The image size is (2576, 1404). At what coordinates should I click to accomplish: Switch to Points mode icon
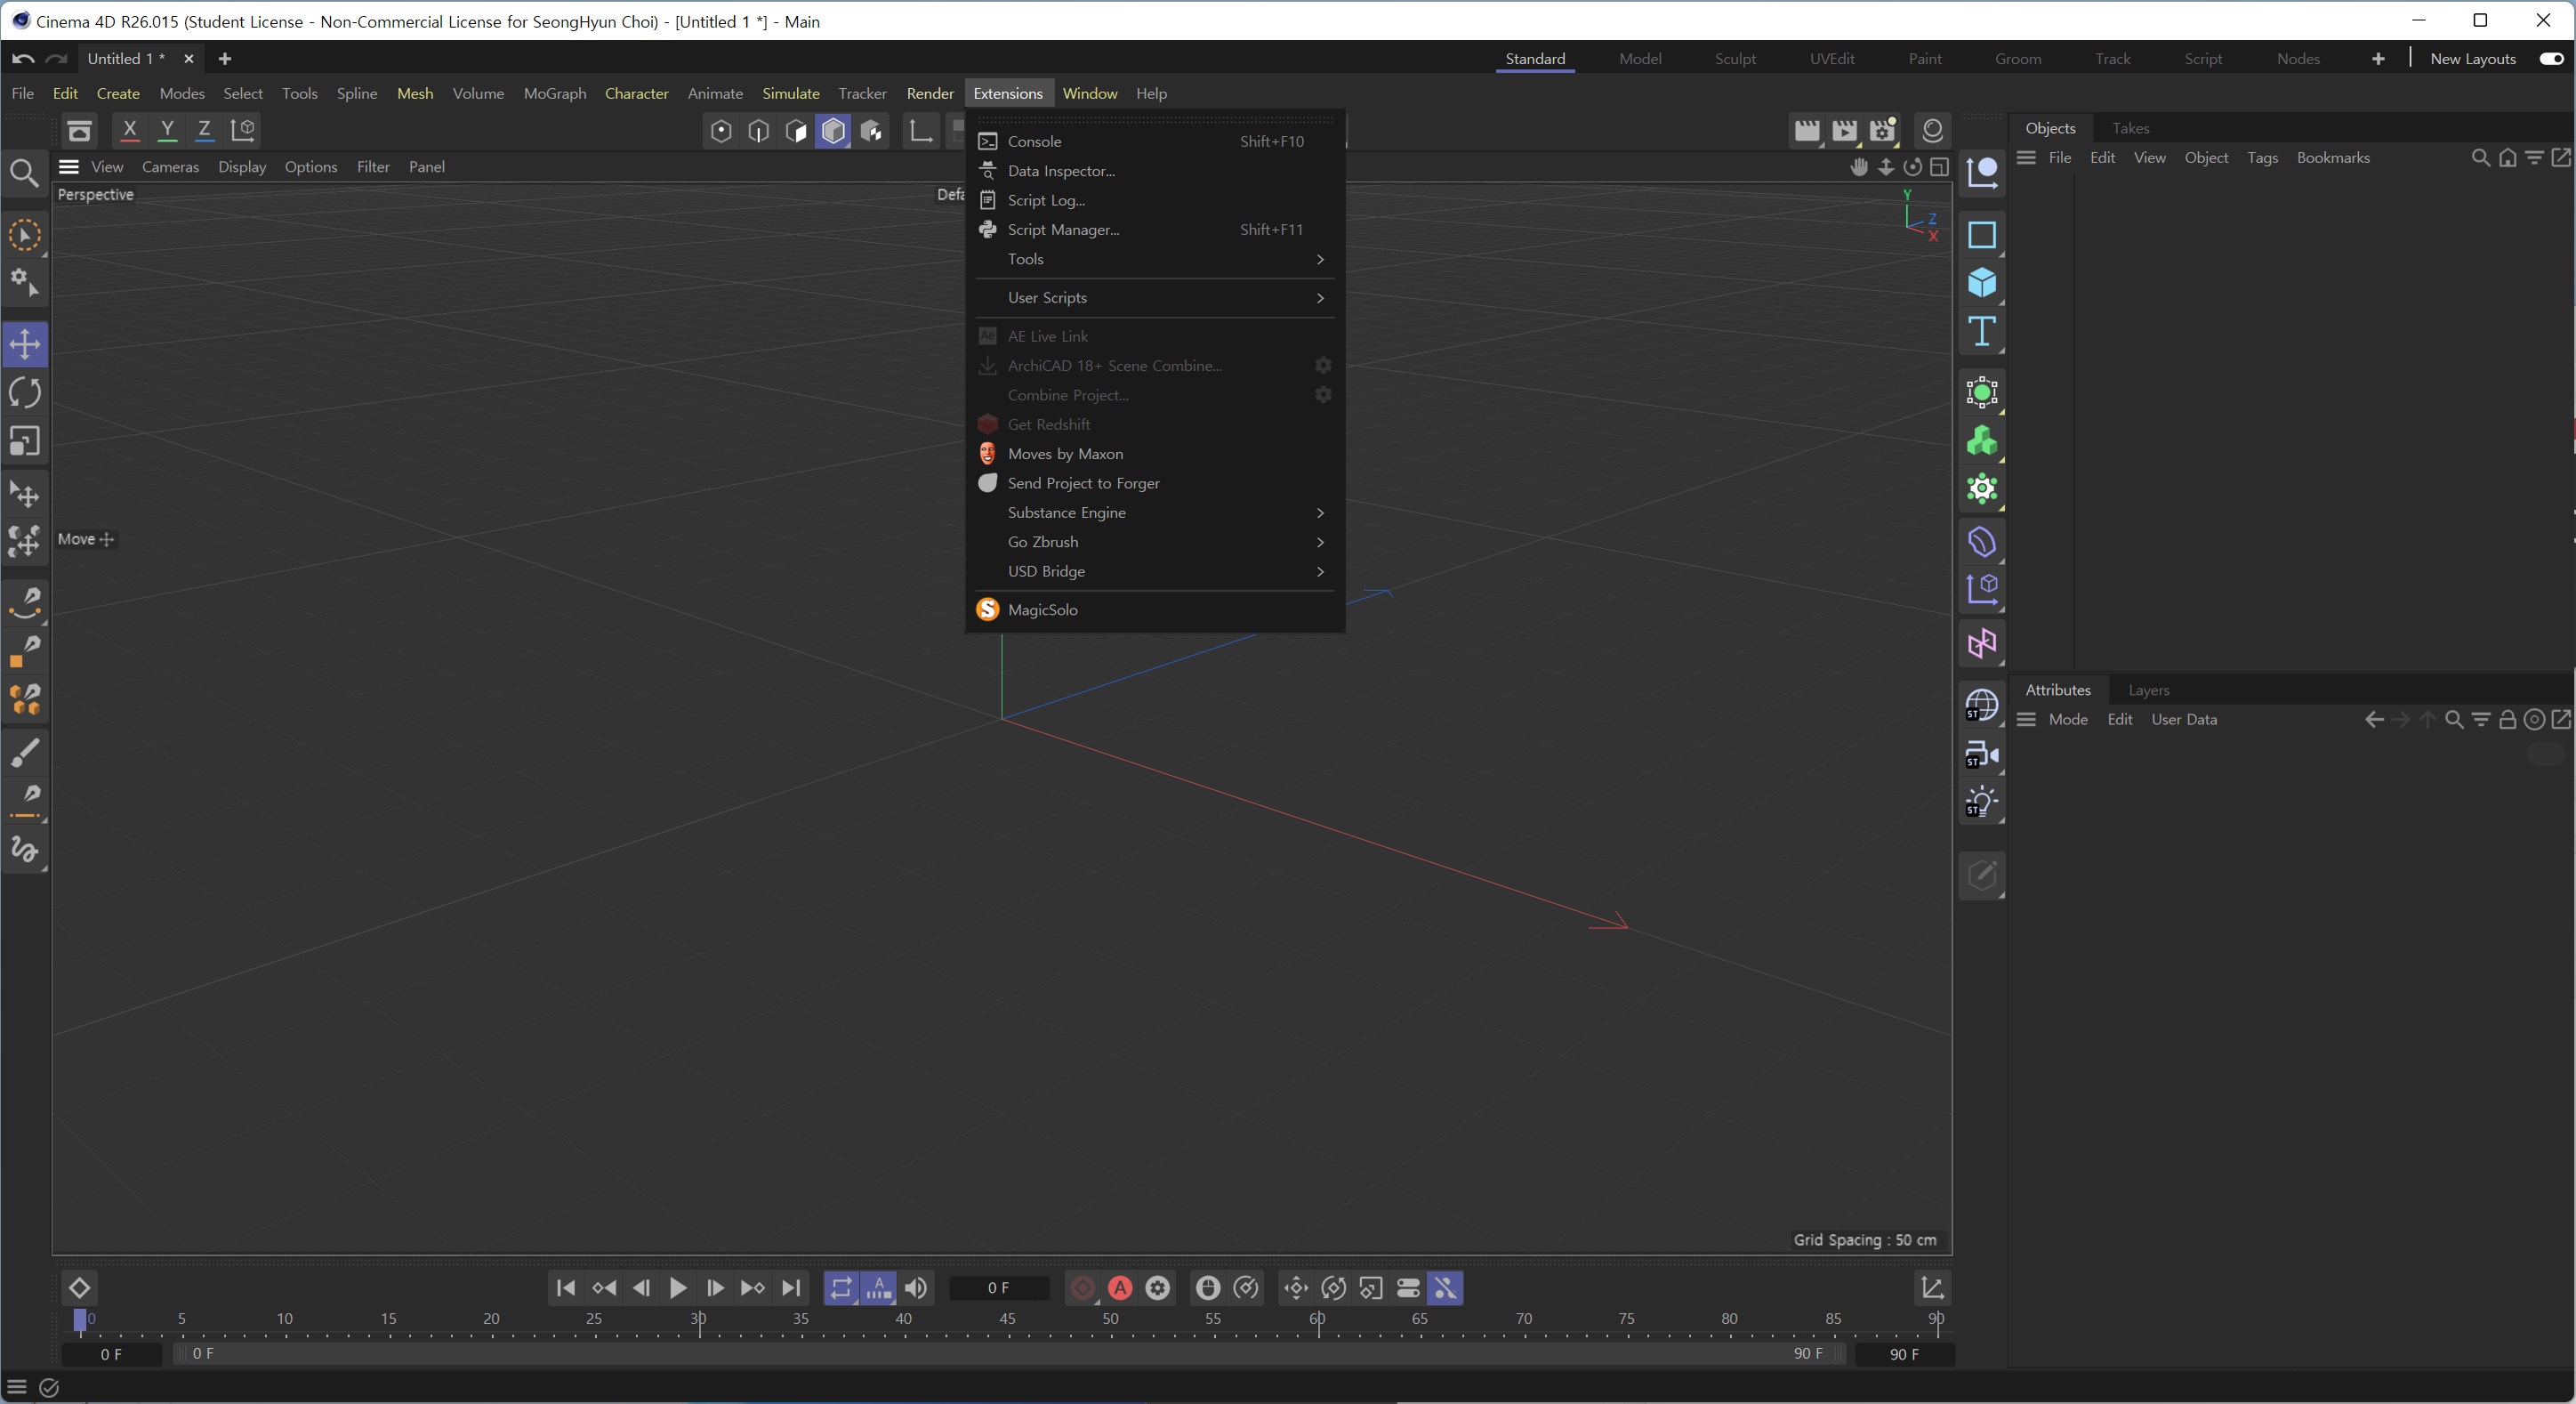(x=721, y=131)
